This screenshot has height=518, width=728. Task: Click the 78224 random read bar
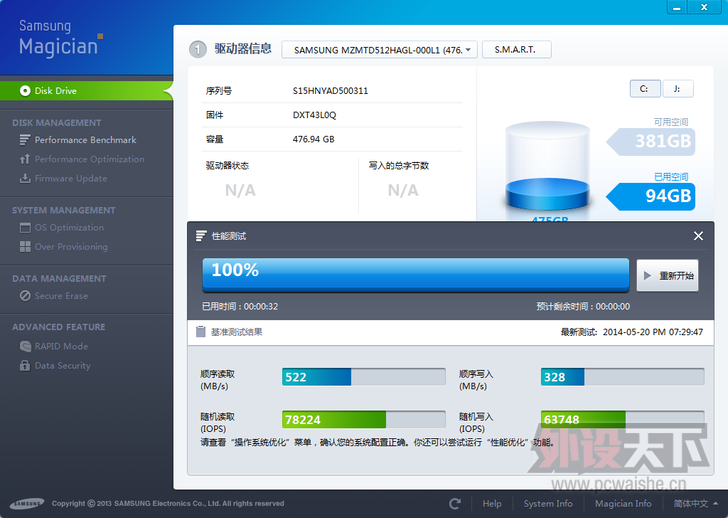pos(364,419)
